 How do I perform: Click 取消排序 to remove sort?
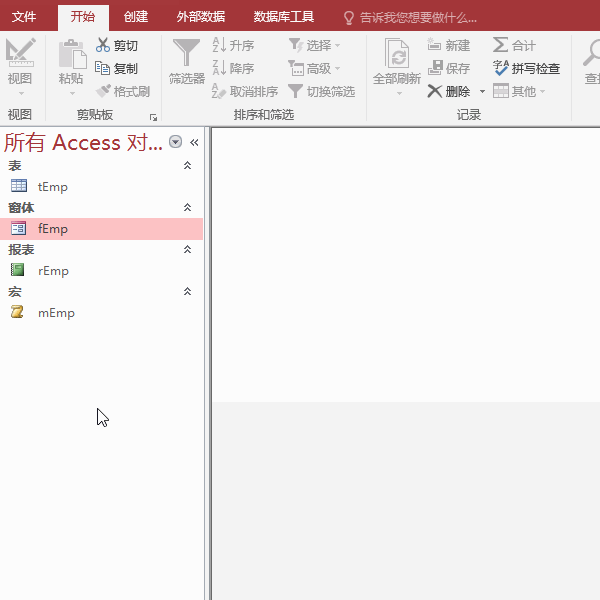click(245, 91)
